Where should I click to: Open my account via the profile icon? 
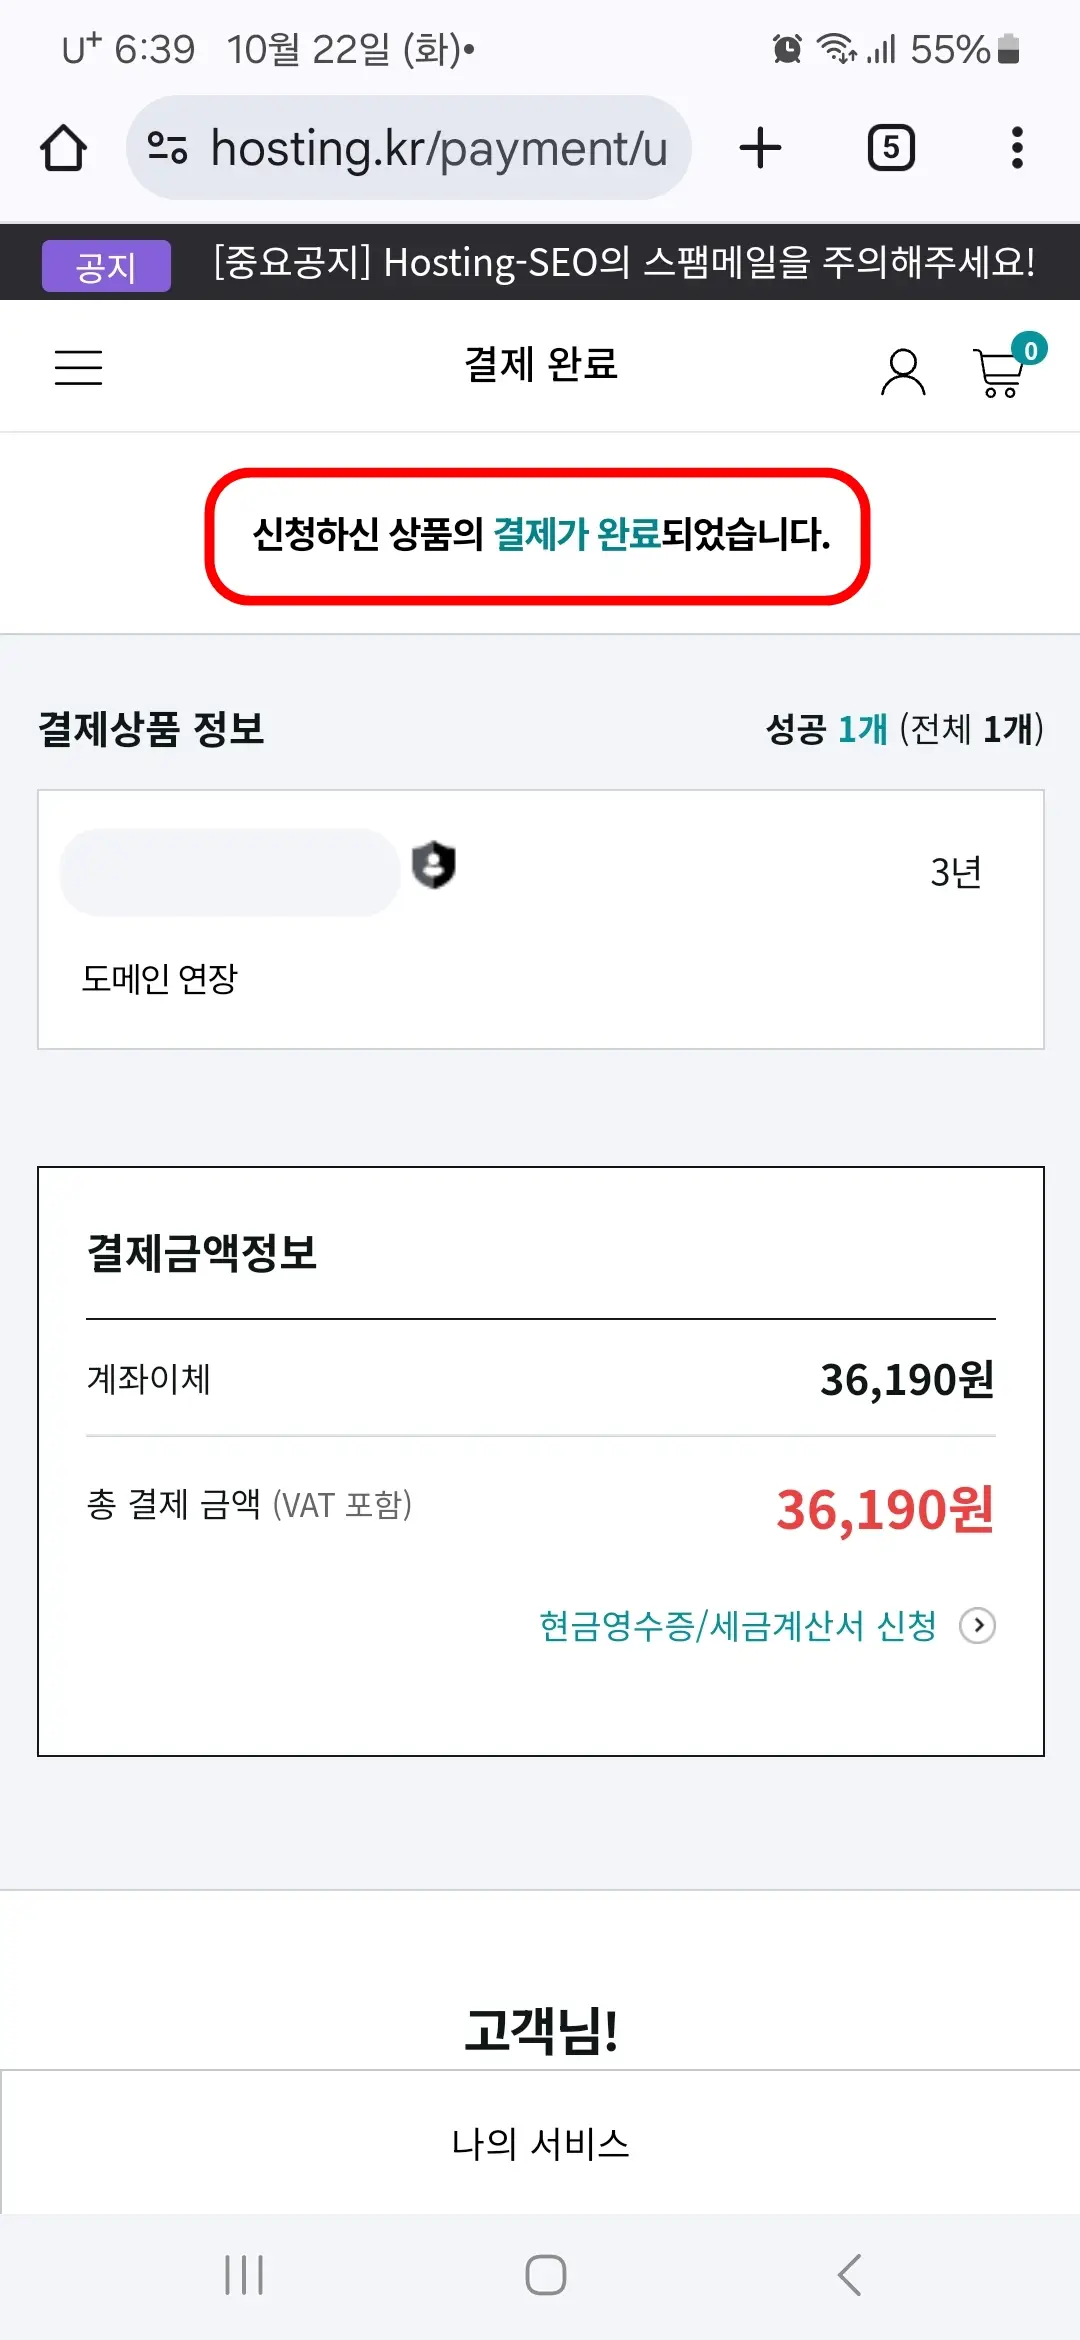coord(903,370)
